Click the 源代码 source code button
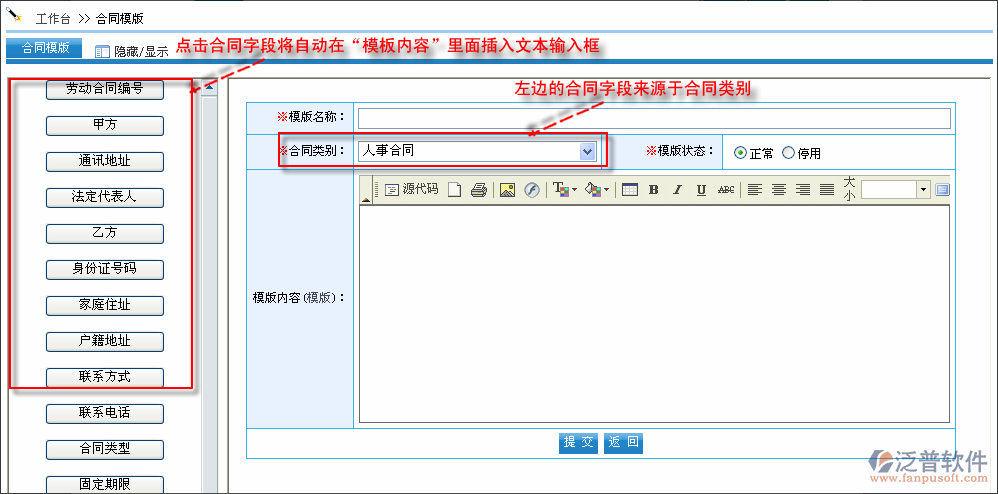998x494 pixels. pyautogui.click(x=411, y=189)
